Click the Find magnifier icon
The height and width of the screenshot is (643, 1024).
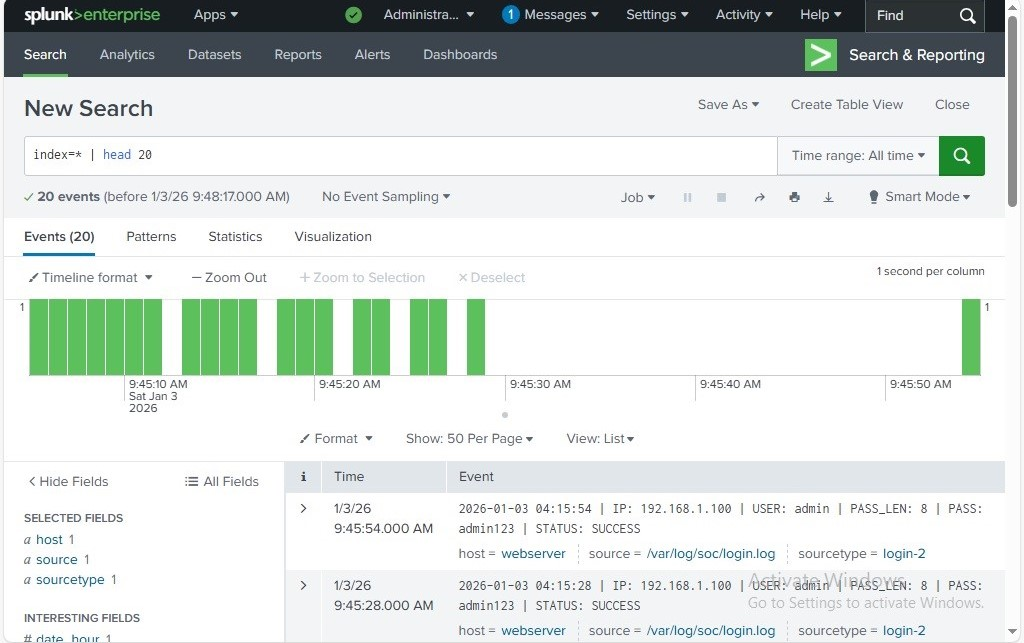pos(968,16)
